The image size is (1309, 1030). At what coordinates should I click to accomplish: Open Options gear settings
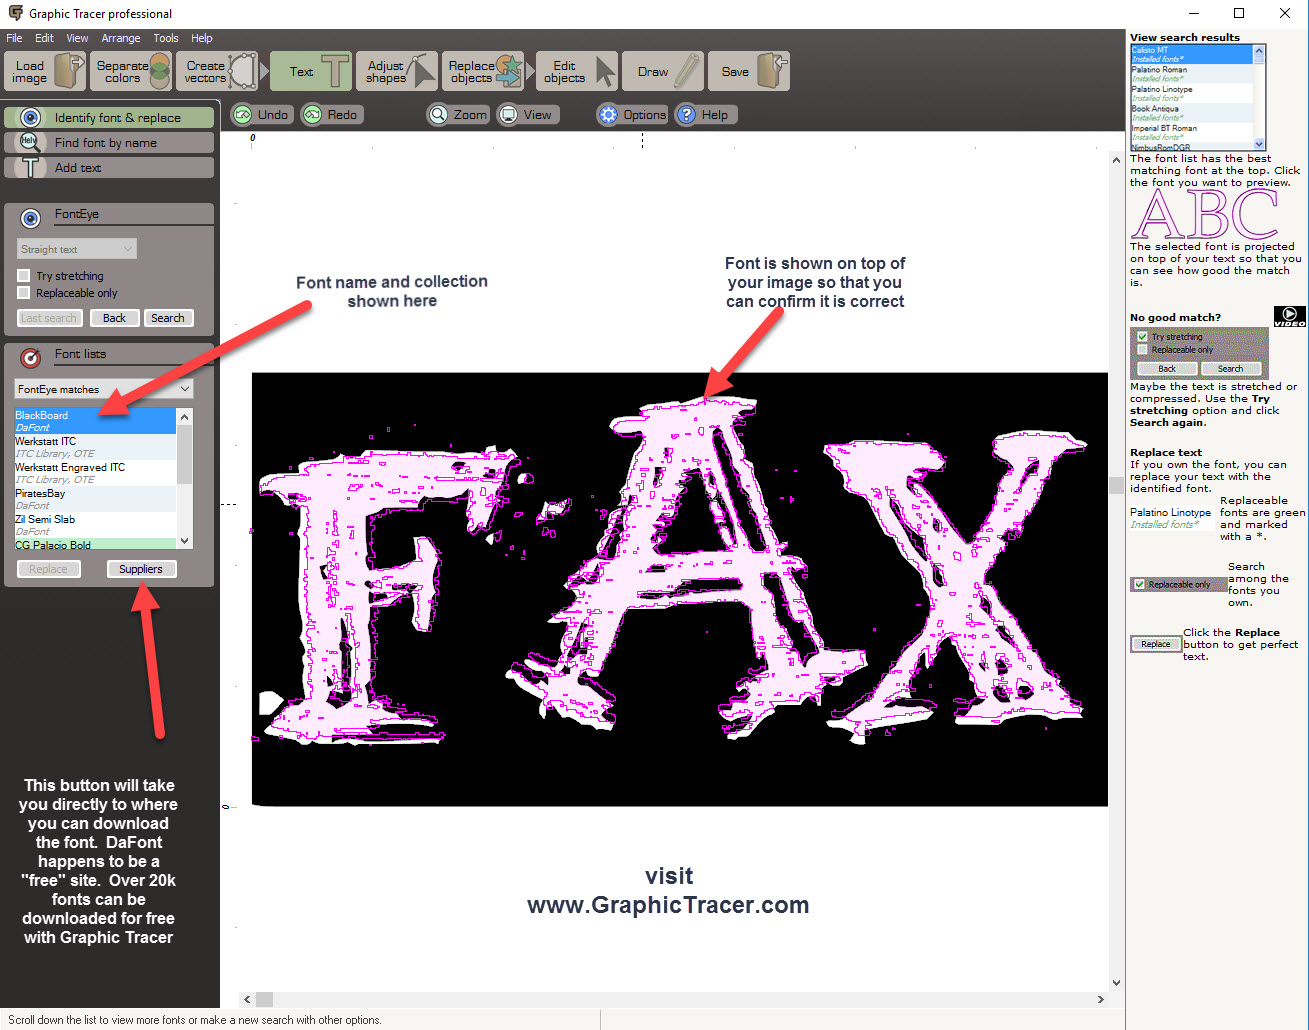632,115
